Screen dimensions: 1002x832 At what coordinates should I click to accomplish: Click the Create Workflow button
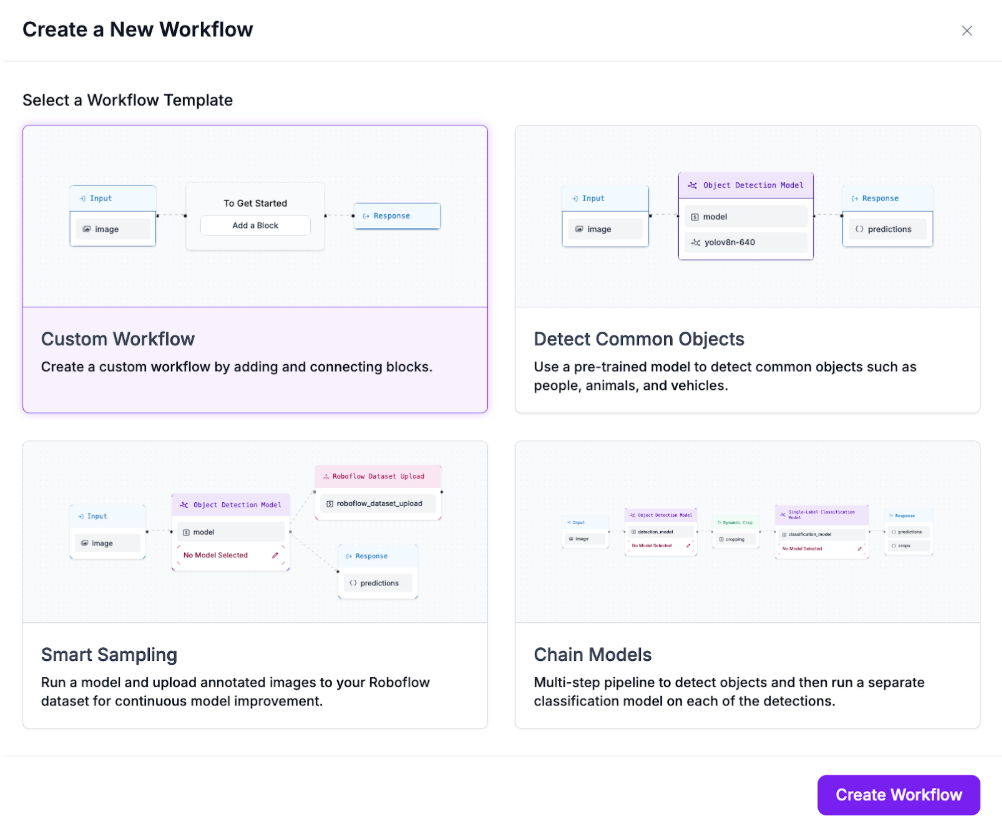[x=898, y=795]
